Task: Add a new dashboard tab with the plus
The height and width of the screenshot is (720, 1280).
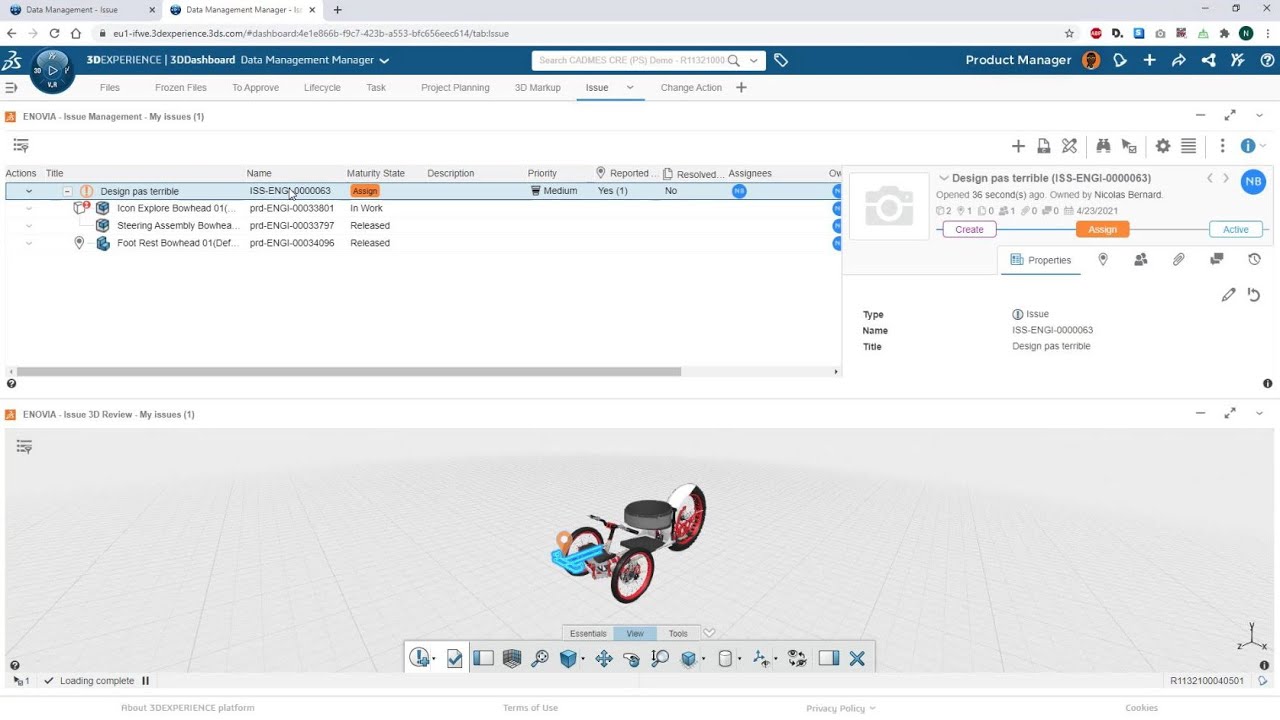Action: 741,87
